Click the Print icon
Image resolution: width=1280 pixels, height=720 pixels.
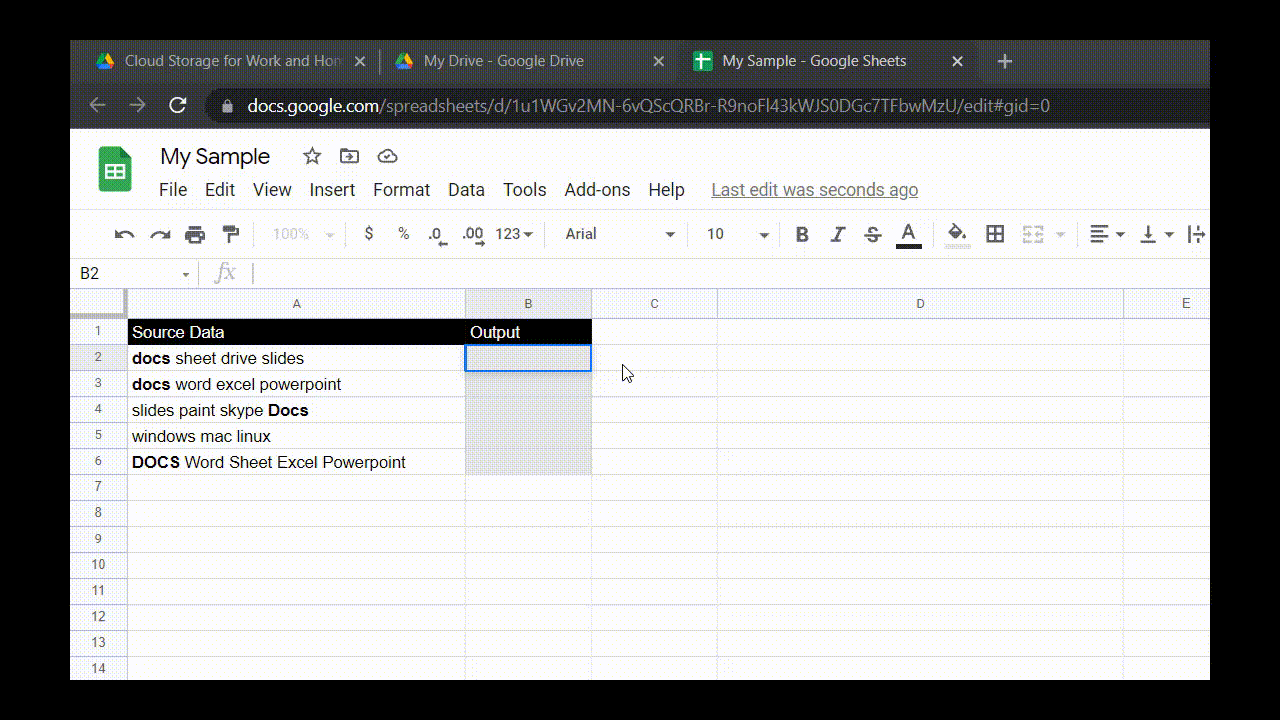click(195, 234)
